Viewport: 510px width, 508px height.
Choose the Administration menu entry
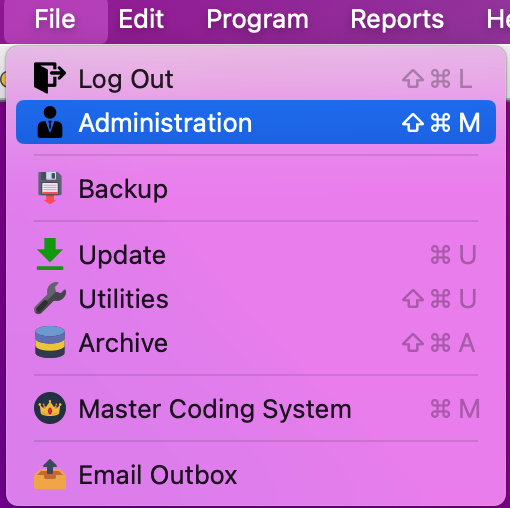[256, 122]
